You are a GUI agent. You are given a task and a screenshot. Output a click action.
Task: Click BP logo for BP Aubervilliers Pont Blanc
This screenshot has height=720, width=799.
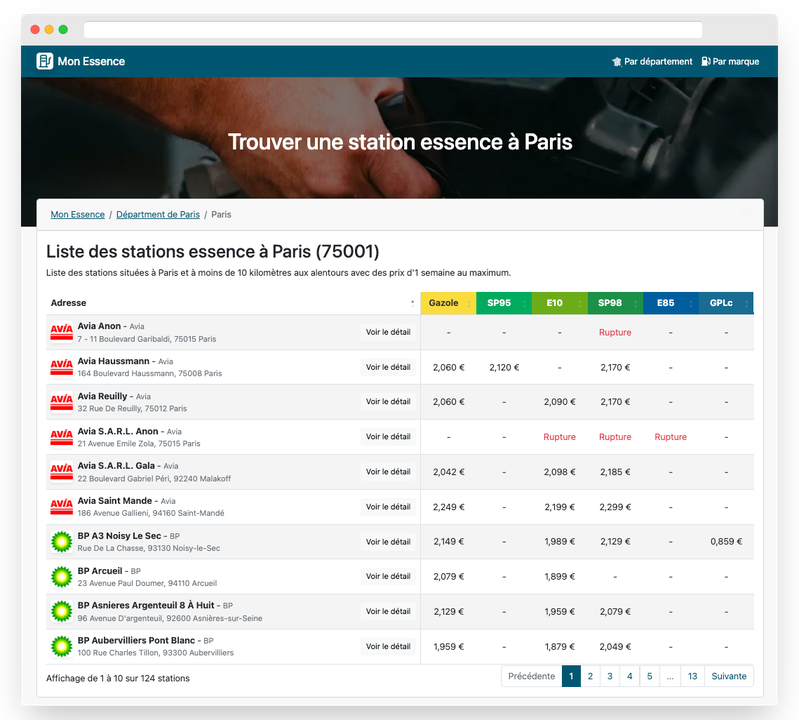click(61, 647)
